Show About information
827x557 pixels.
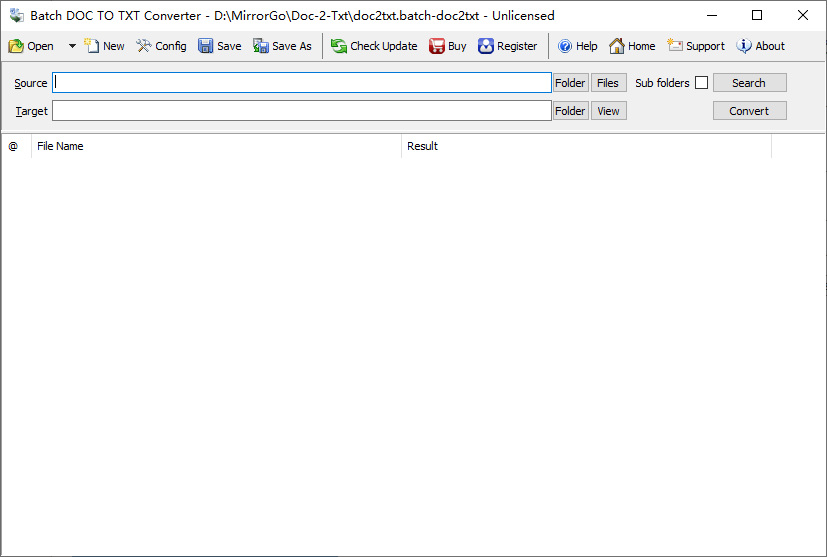761,46
